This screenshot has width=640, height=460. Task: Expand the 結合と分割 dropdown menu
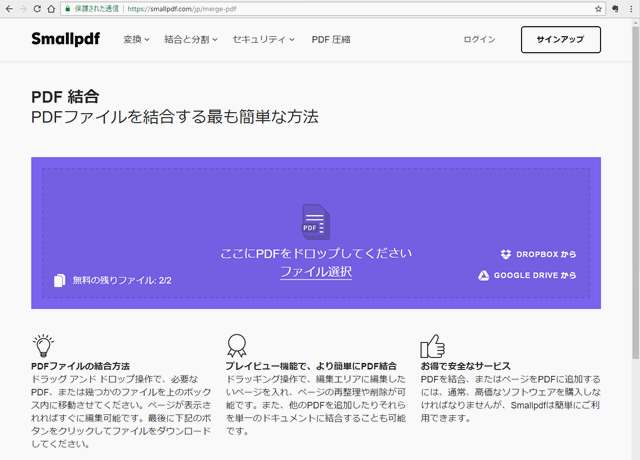click(x=191, y=40)
